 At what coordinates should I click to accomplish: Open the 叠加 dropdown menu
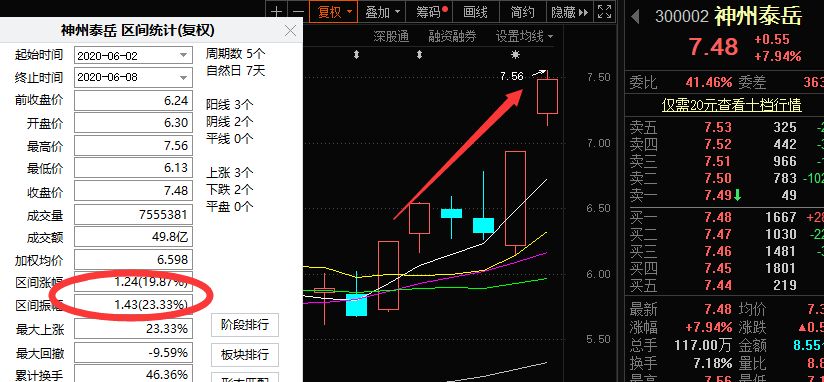coord(382,12)
